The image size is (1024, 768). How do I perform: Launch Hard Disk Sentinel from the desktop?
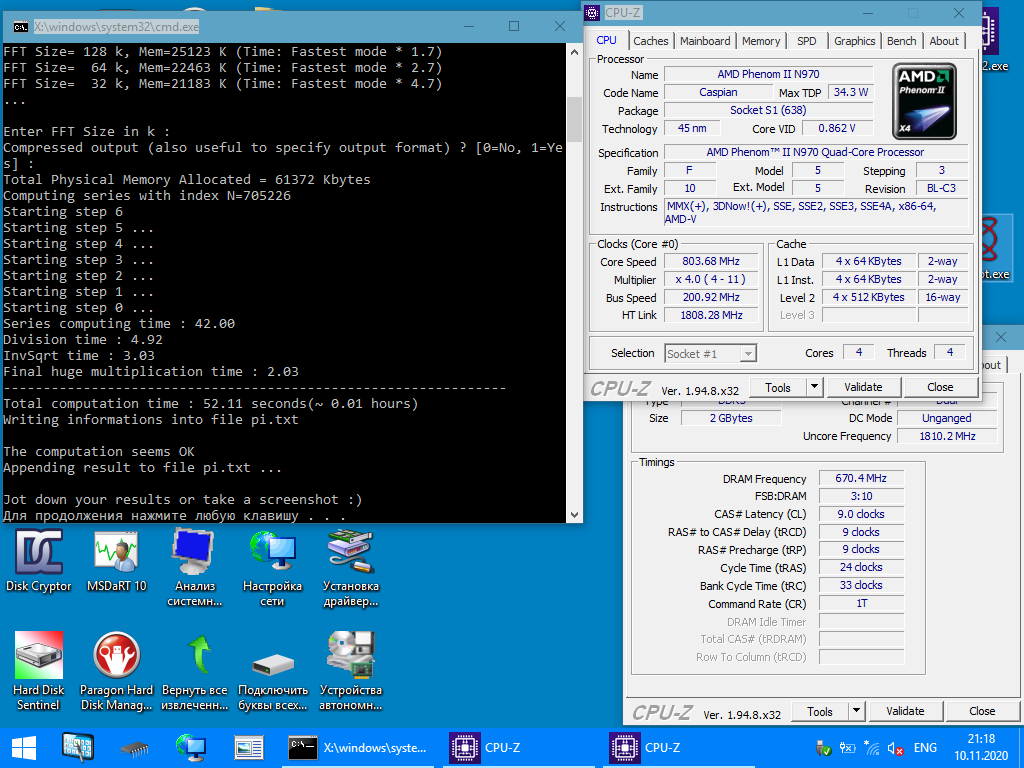(39, 671)
